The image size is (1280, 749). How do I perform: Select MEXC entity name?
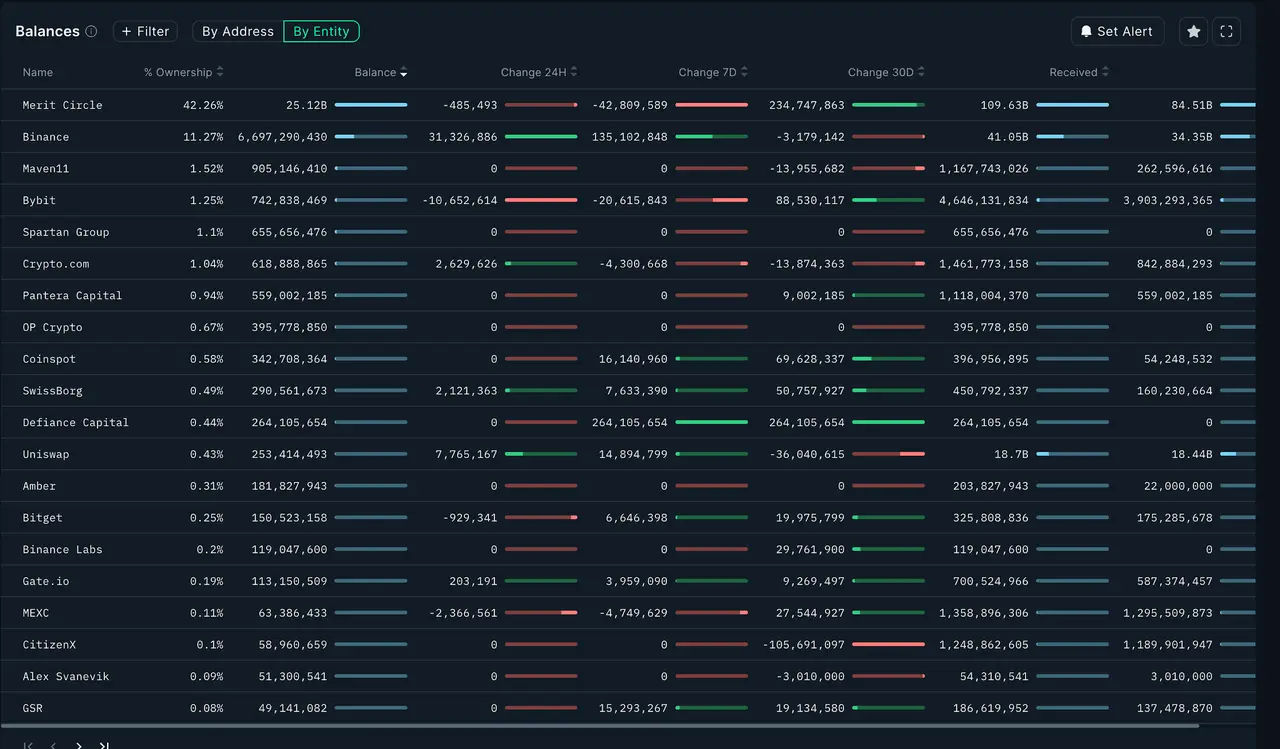click(36, 613)
